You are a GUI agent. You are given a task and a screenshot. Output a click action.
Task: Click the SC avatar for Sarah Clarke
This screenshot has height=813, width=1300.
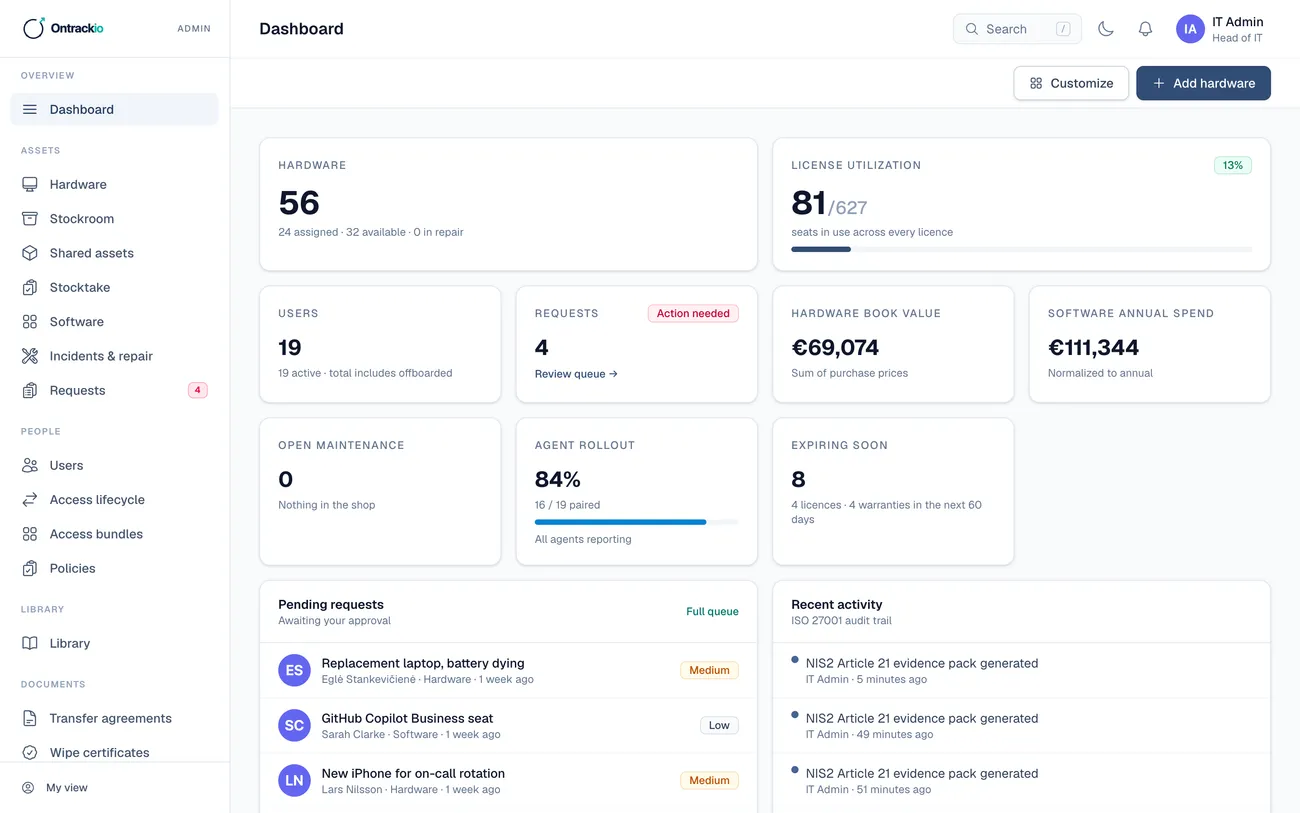pyautogui.click(x=294, y=725)
